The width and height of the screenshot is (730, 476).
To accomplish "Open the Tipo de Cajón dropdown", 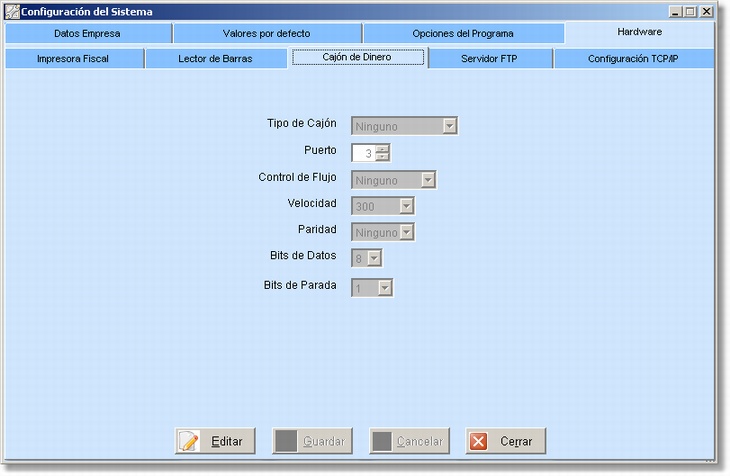I will tap(449, 126).
